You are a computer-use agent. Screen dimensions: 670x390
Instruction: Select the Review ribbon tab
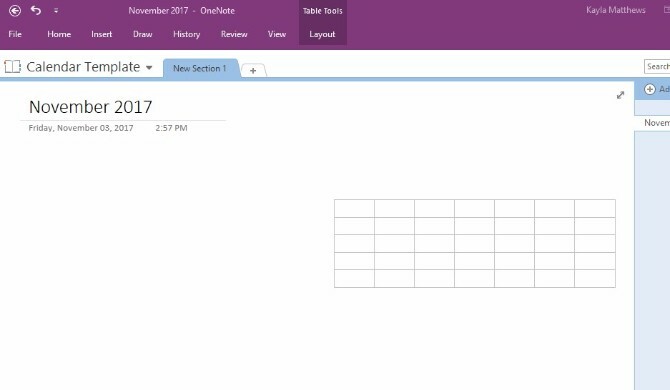pos(234,34)
